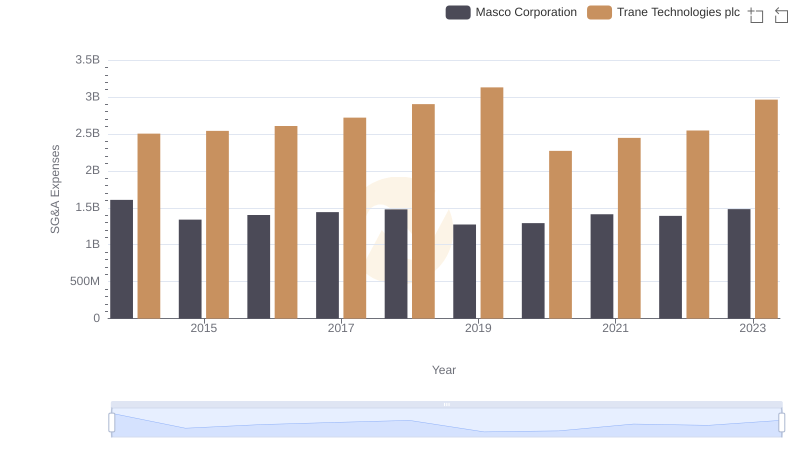The width and height of the screenshot is (800, 461).
Task: Click Trane Technologies bar for 2018
Action: (x=423, y=211)
